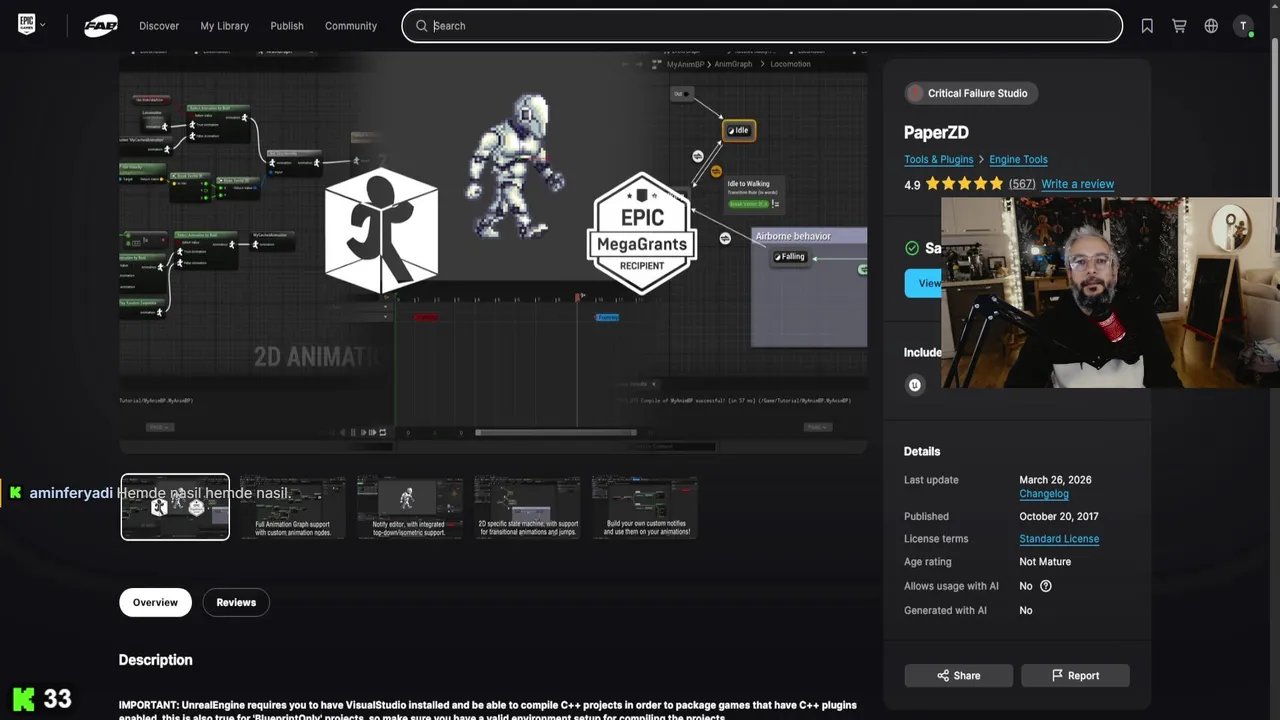The image size is (1280, 720).
Task: Focus the Search input field
Action: [x=762, y=26]
